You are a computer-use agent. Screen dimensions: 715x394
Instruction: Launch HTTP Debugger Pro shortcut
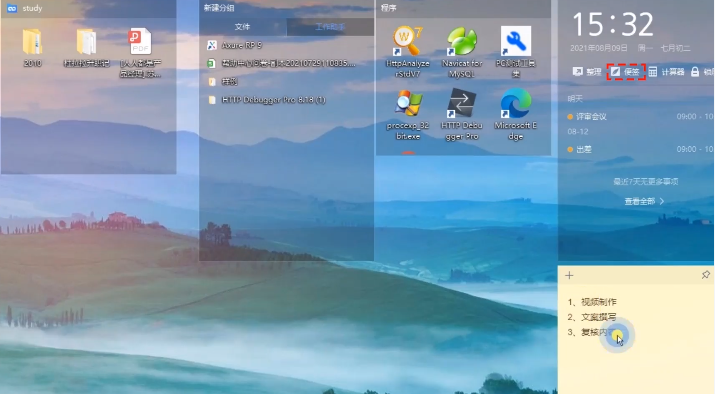click(461, 114)
